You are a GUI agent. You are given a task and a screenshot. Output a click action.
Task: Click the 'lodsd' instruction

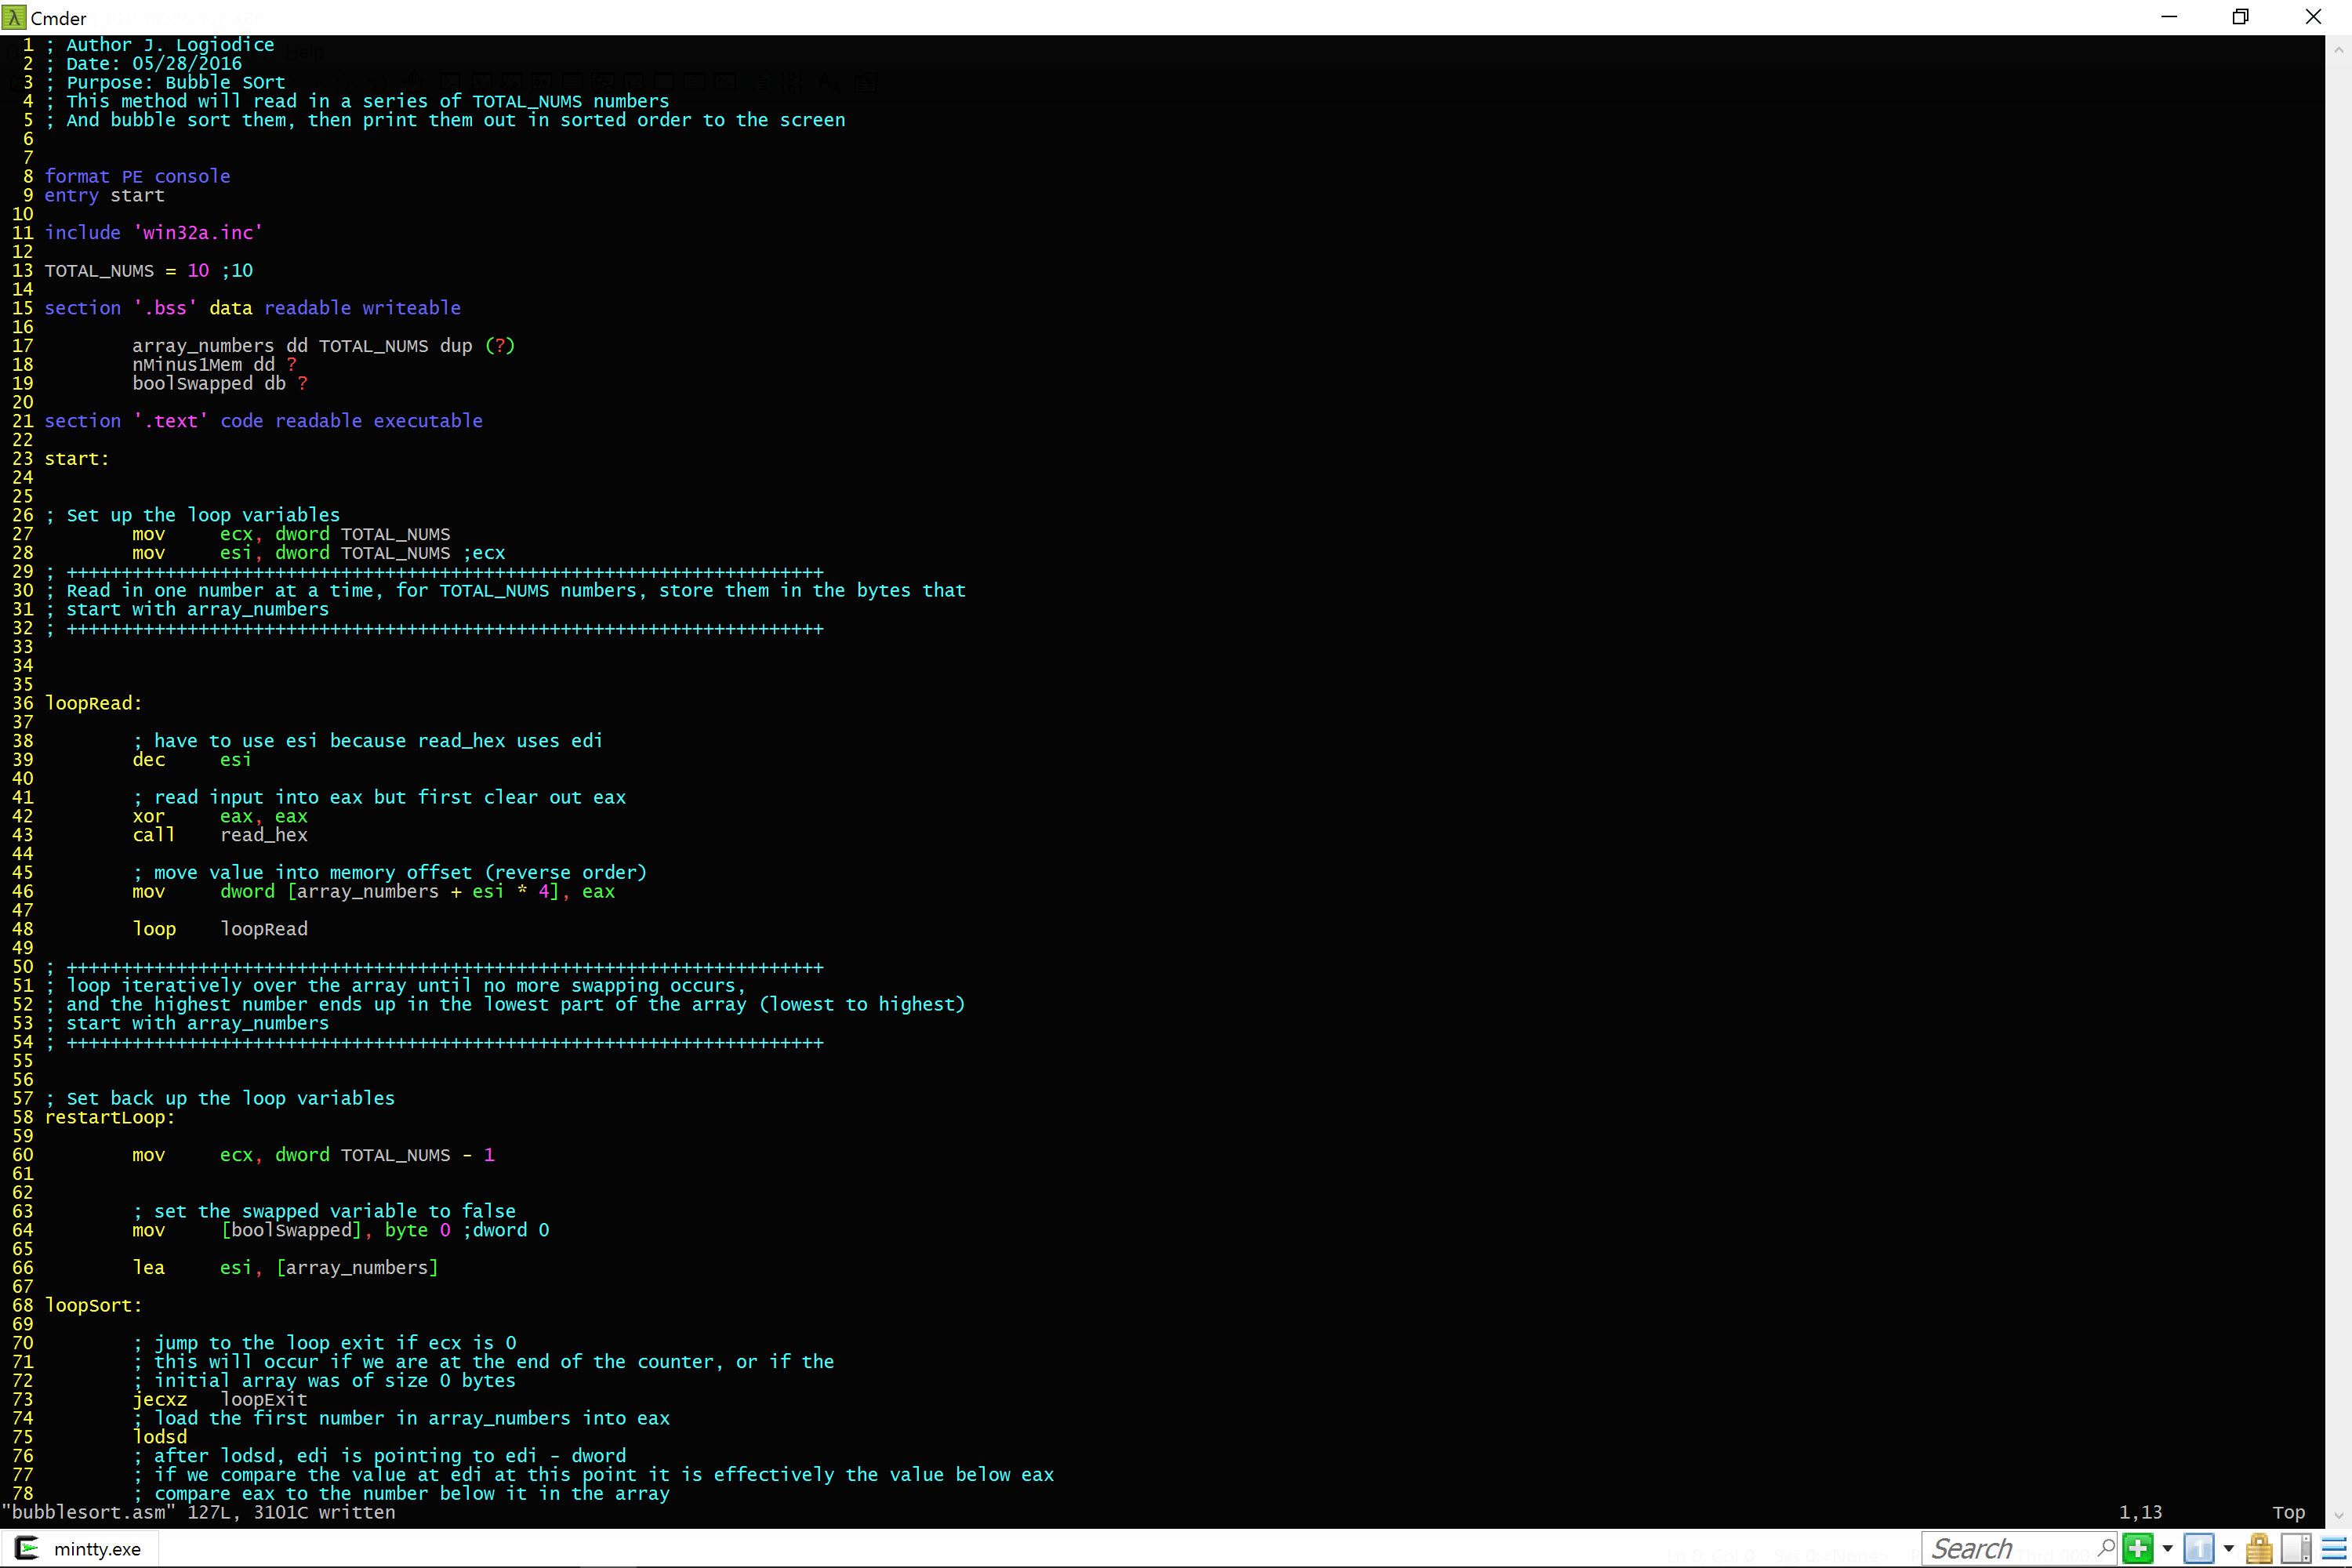coord(159,1437)
